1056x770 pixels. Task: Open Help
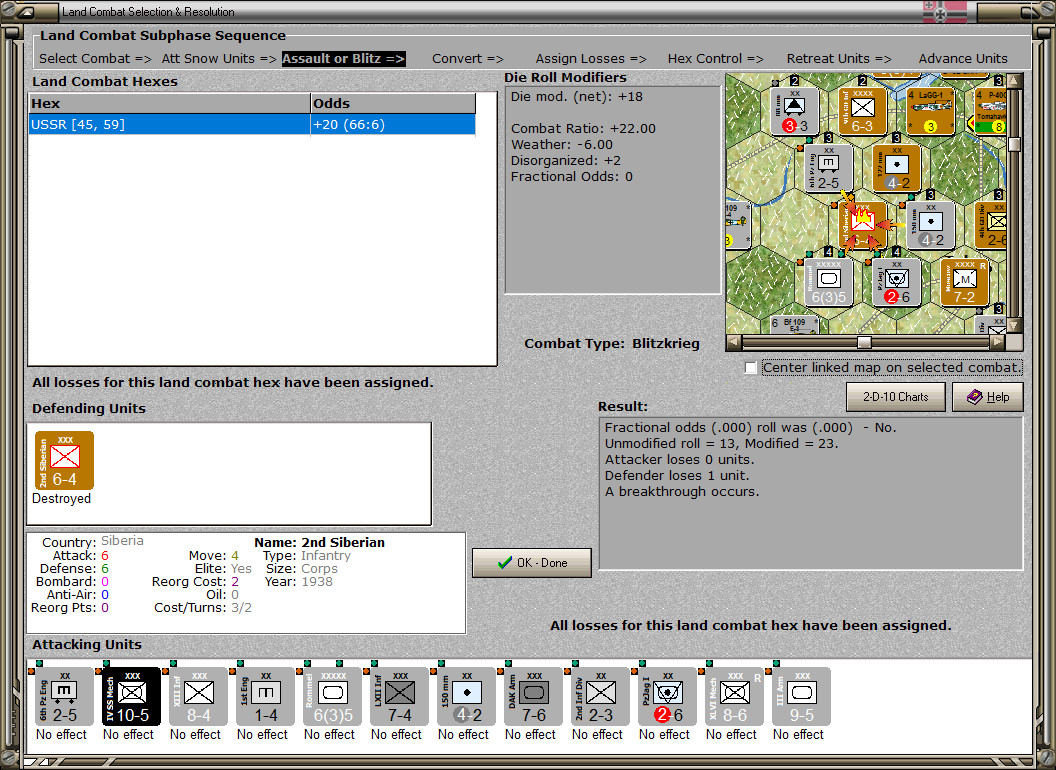tap(988, 397)
